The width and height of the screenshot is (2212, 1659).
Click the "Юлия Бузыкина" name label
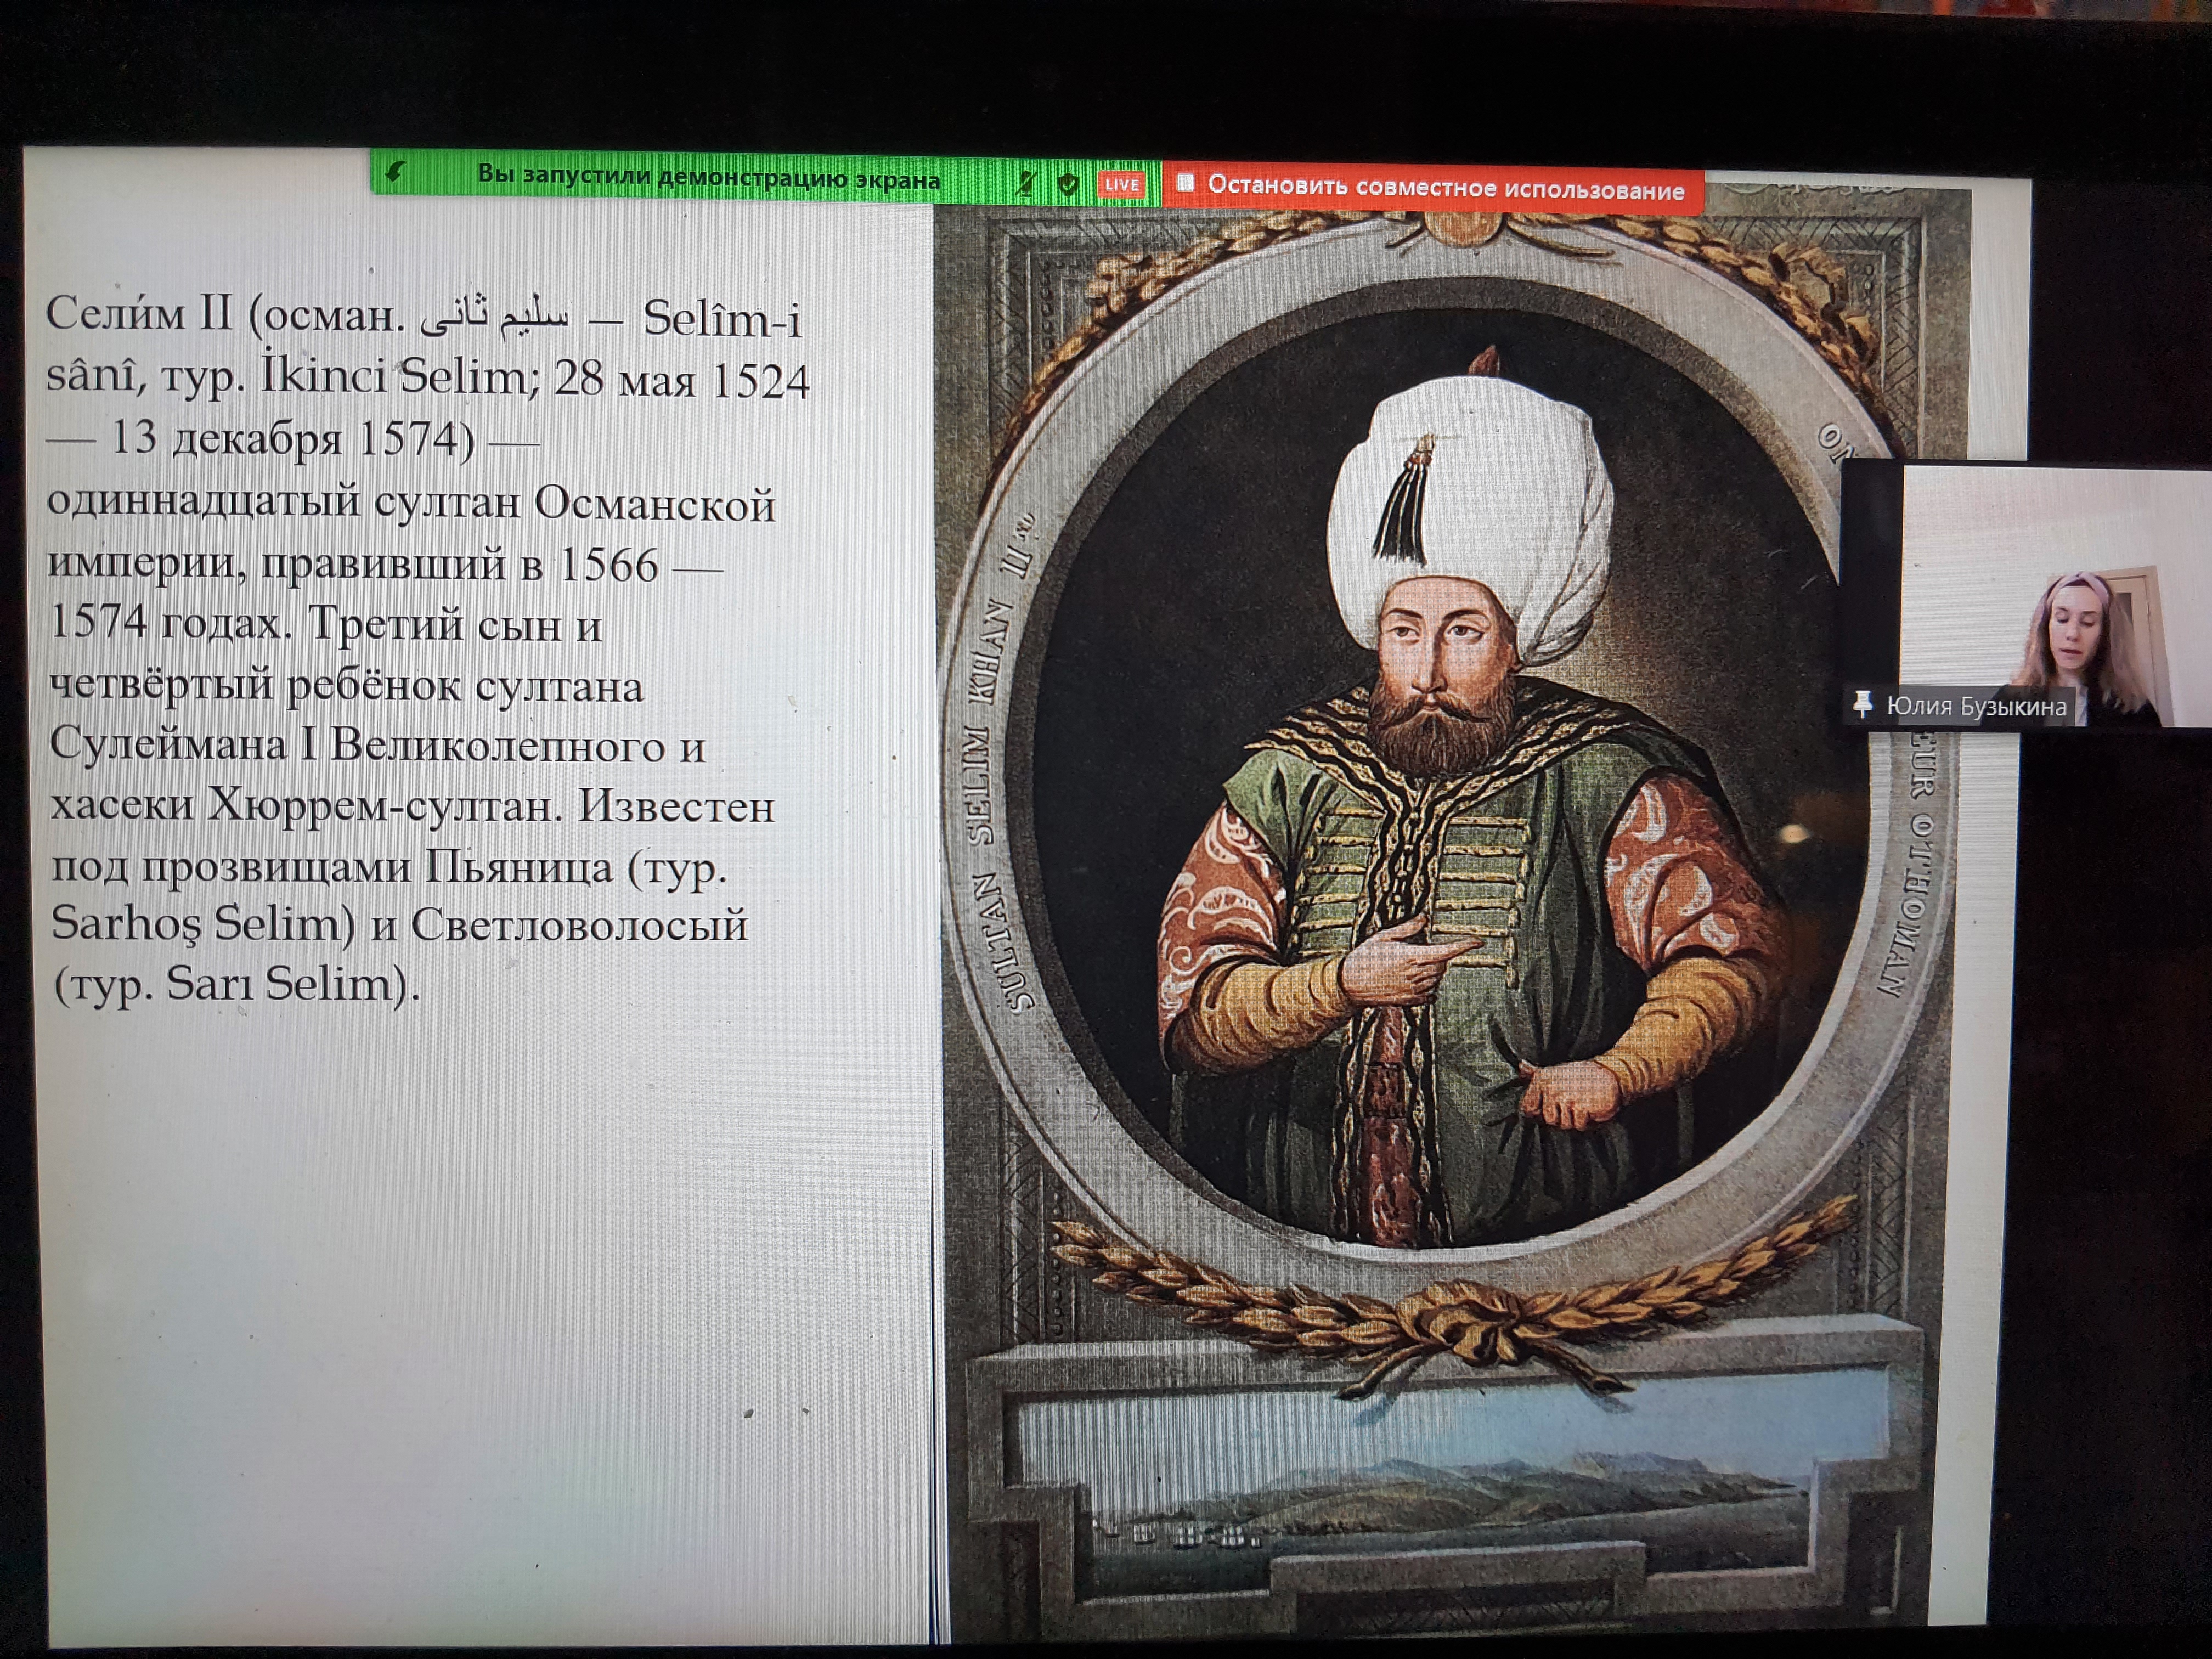click(x=1976, y=706)
